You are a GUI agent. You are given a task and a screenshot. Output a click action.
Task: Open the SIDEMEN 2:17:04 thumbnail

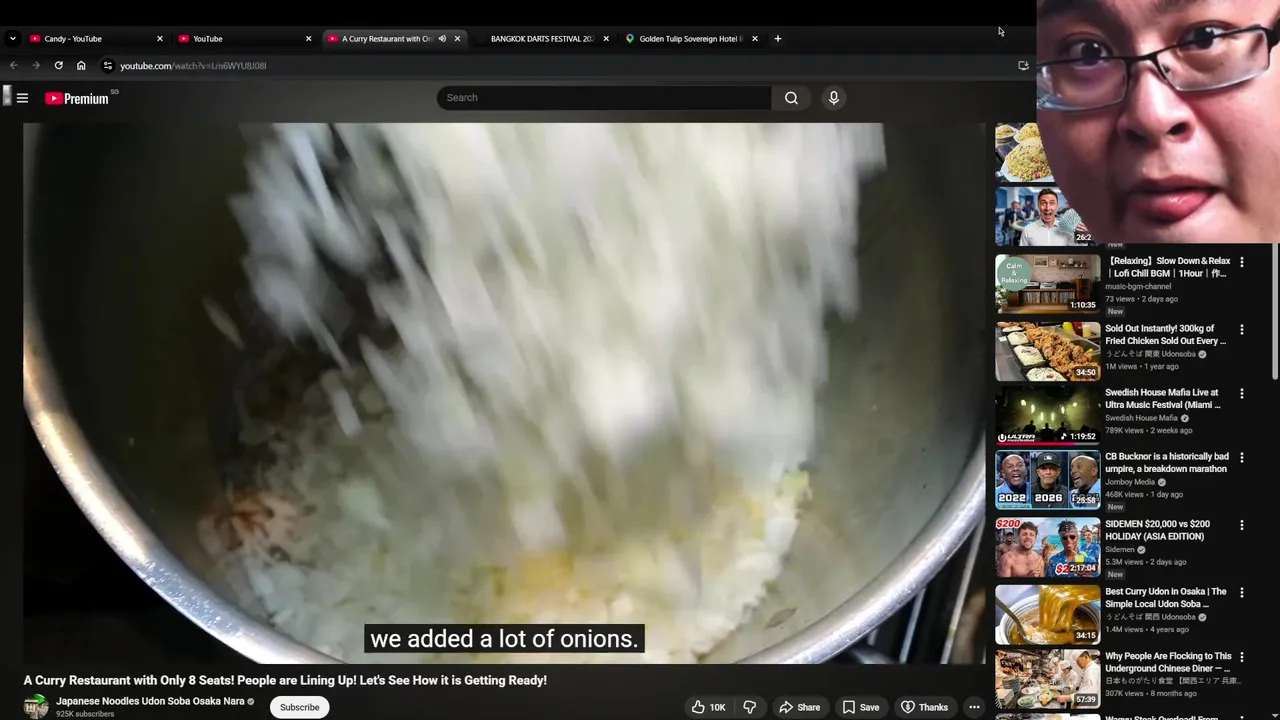(x=1047, y=547)
